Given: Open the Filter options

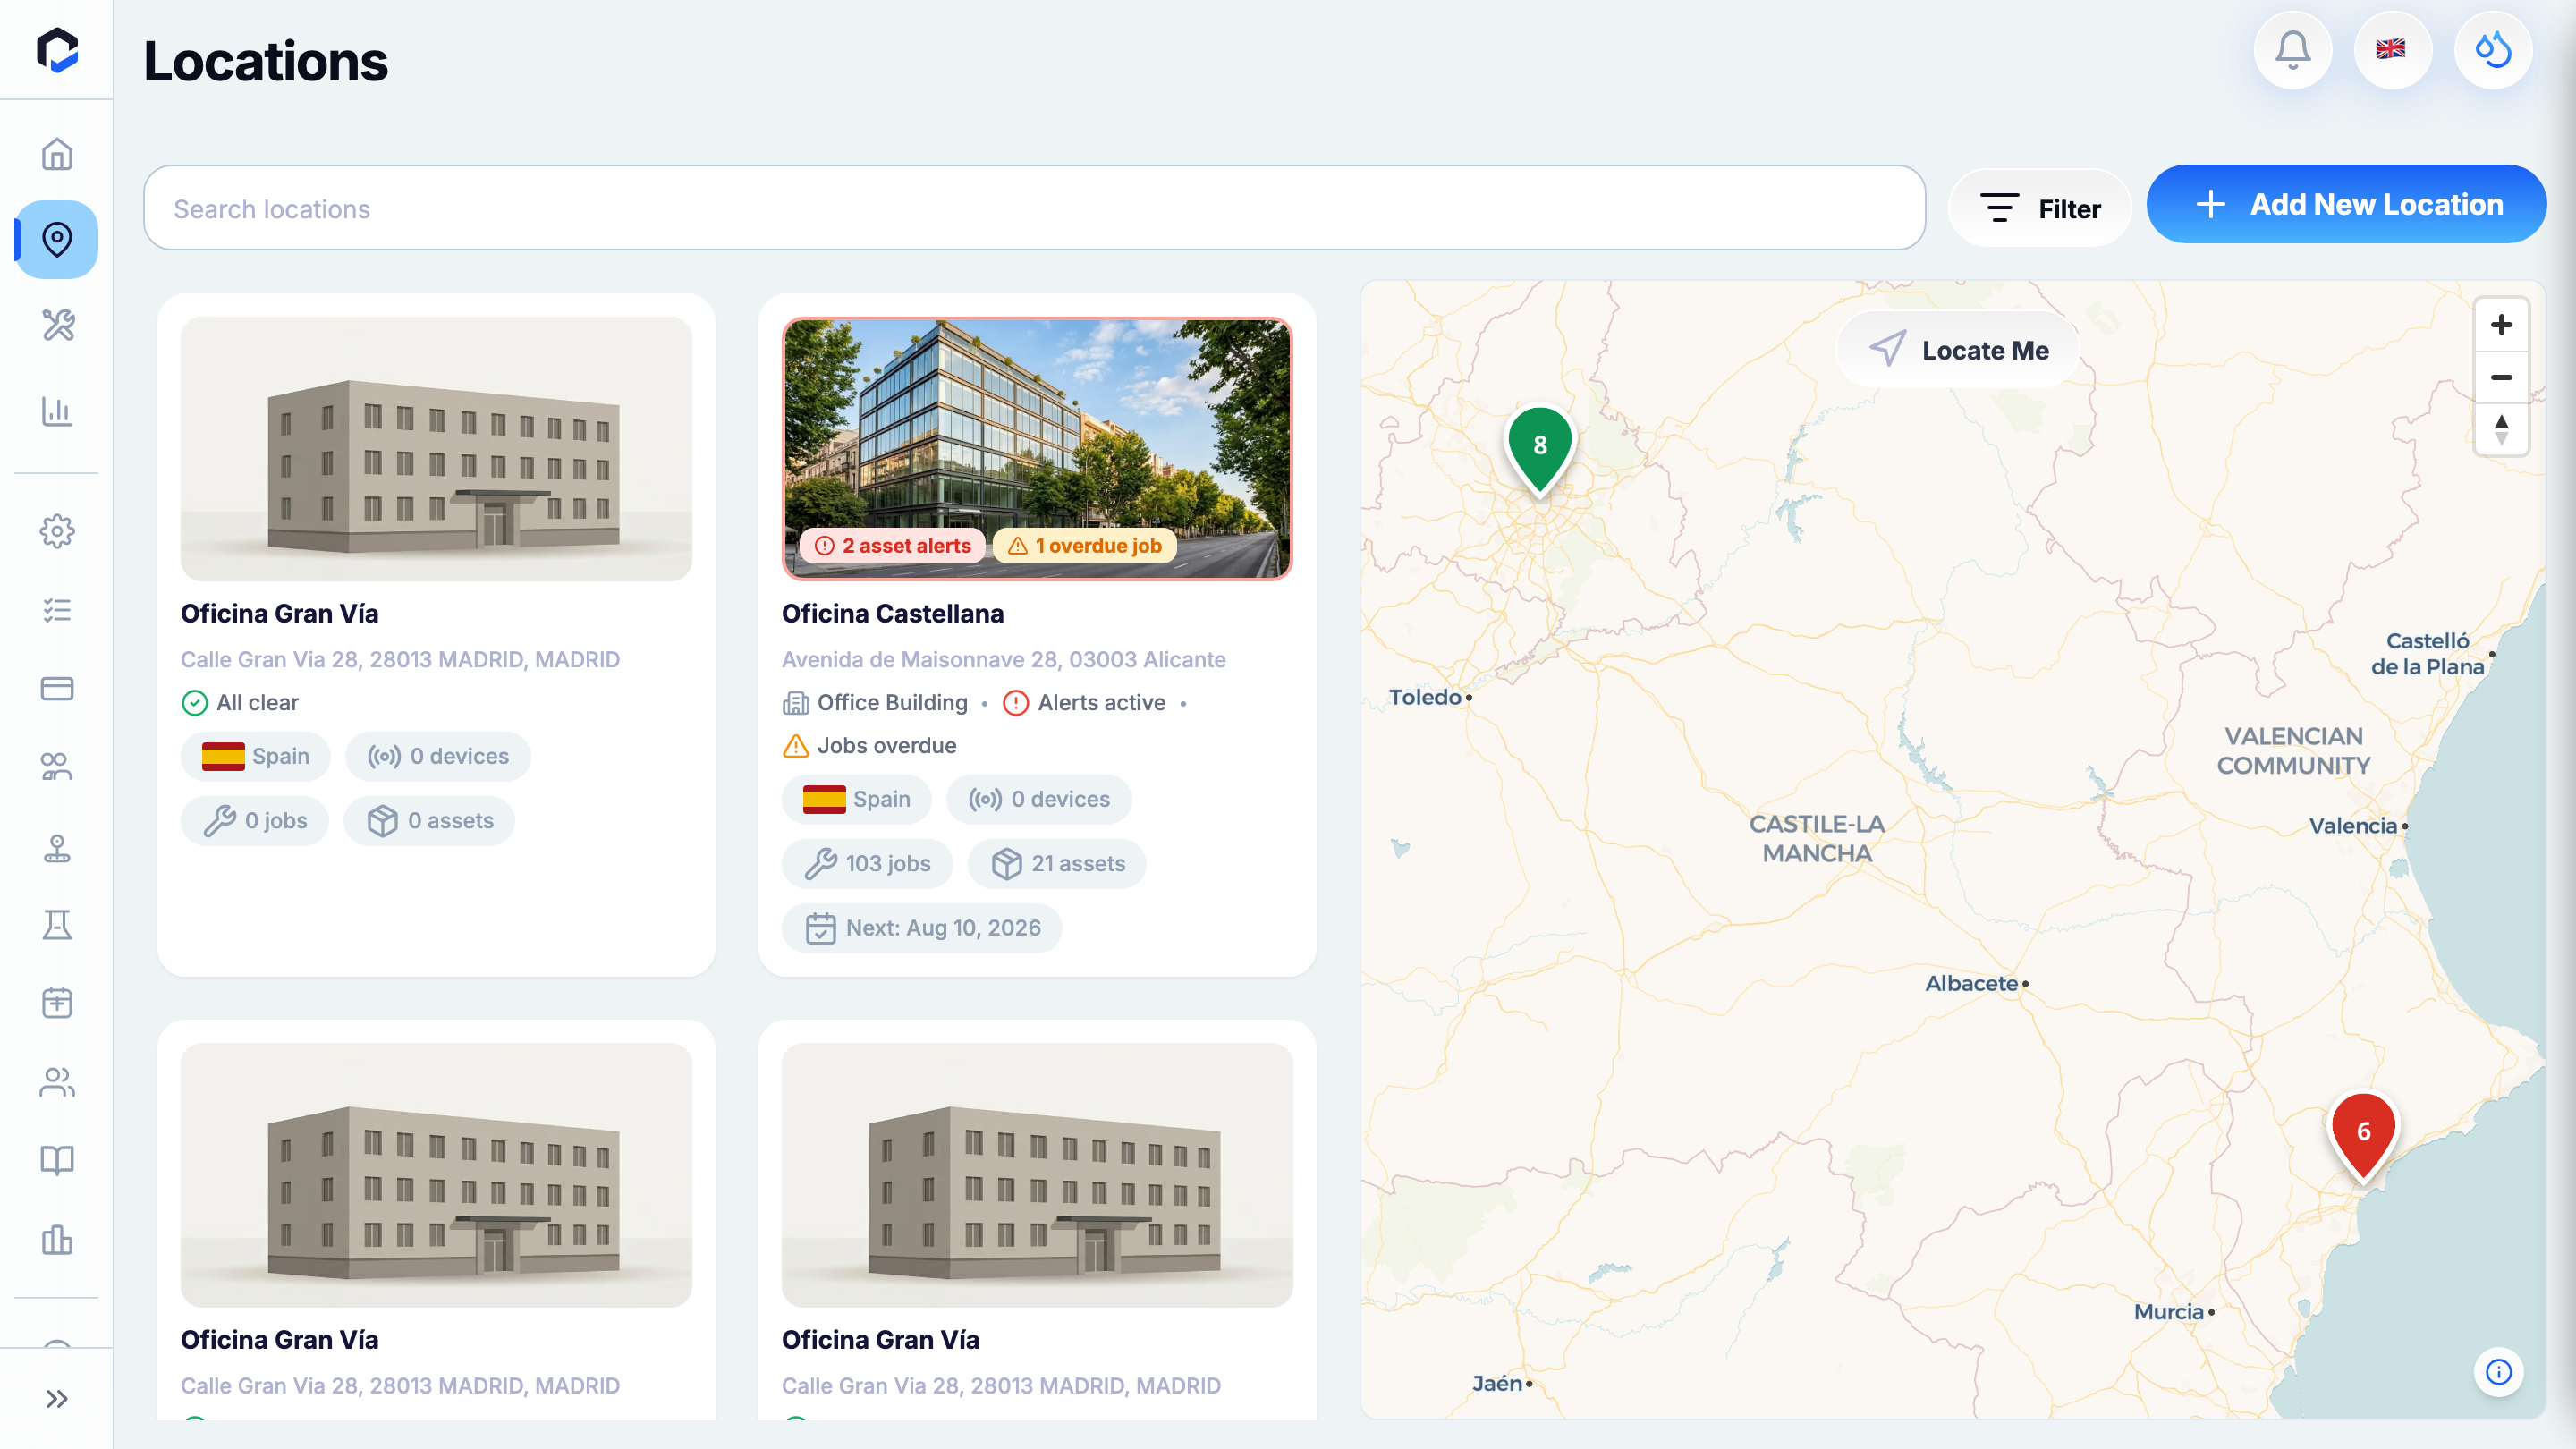Looking at the screenshot, I should point(2040,208).
